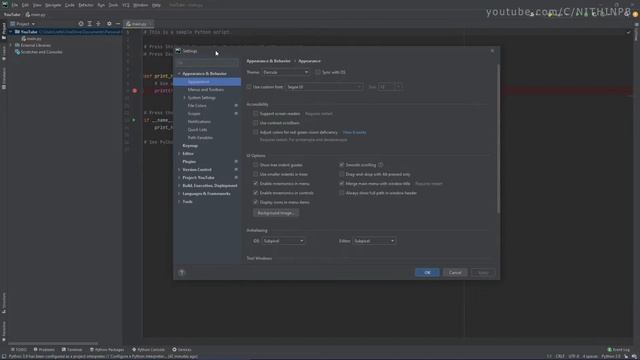
Task: Enable Use contrast scrollbars checkbox
Action: (256, 123)
